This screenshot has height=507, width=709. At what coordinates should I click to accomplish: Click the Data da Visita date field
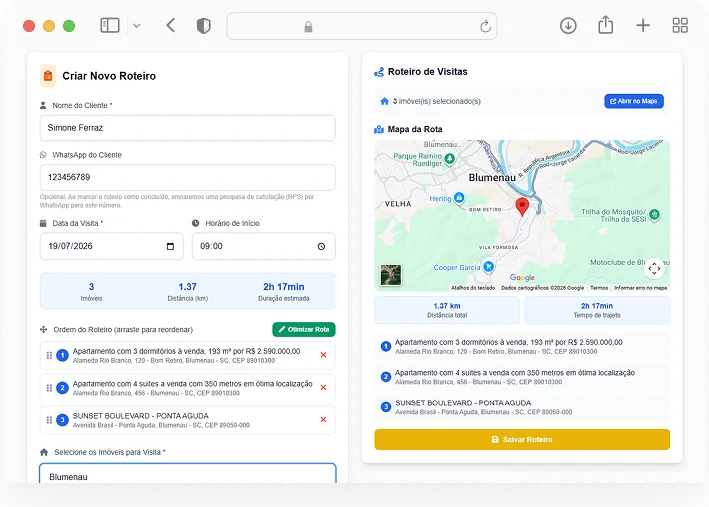[x=112, y=246]
